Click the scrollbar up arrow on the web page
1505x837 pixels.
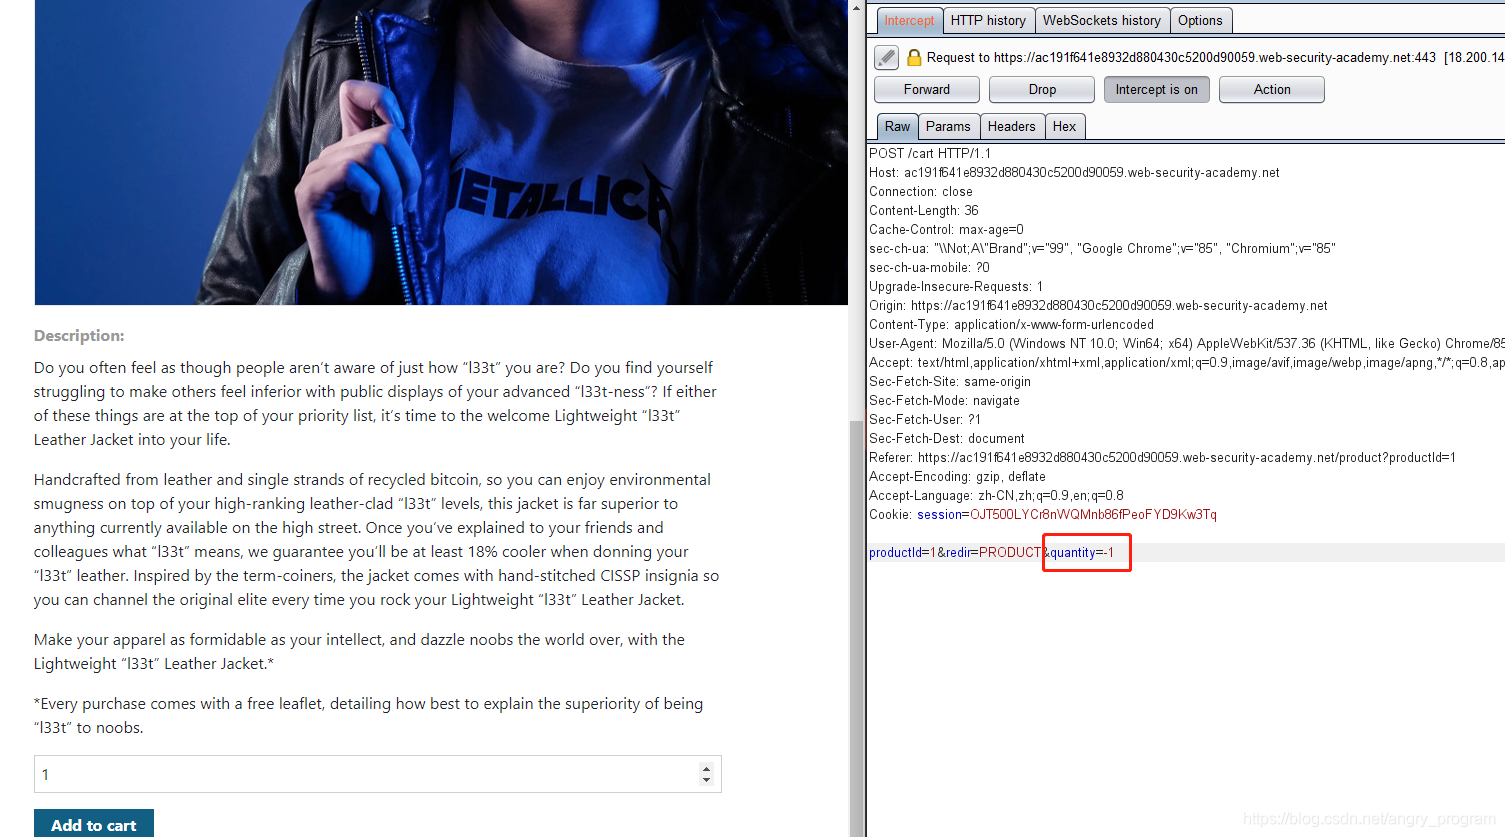(x=856, y=7)
